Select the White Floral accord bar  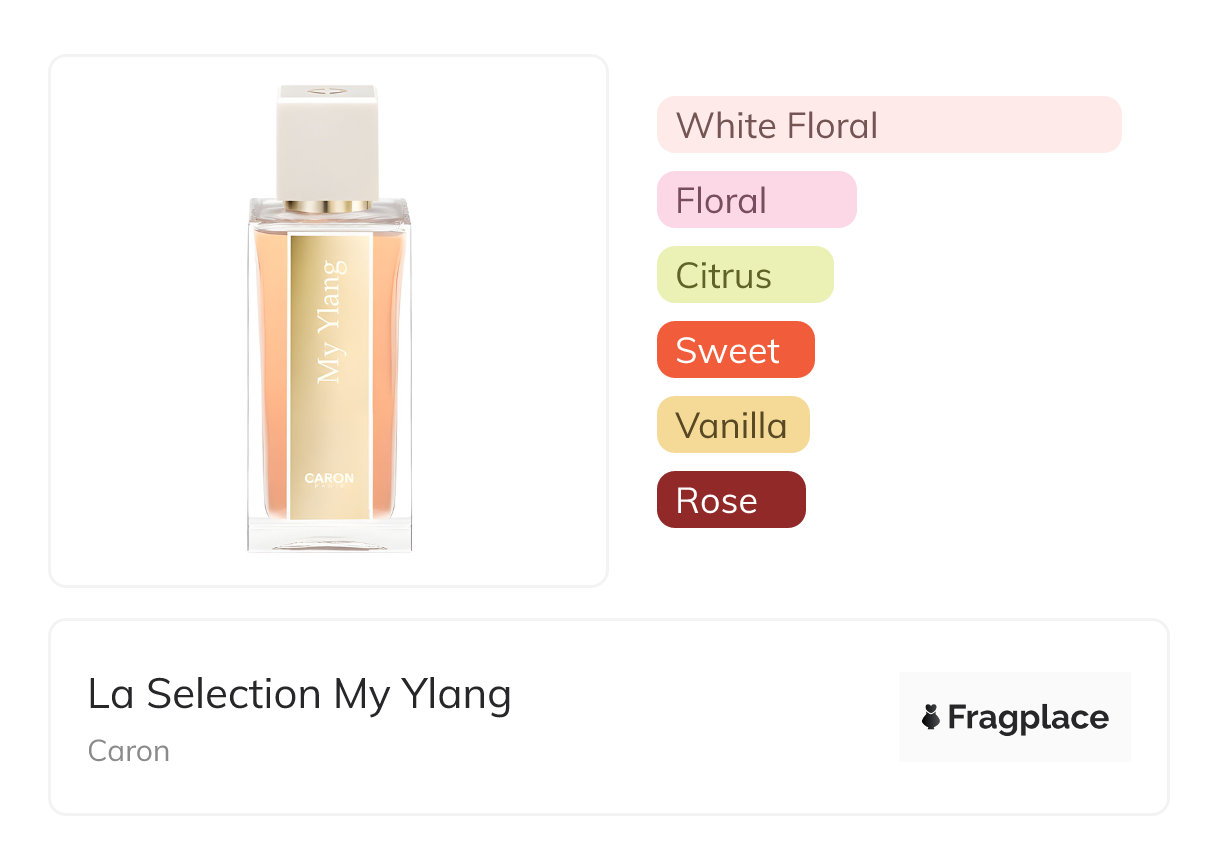(x=888, y=125)
